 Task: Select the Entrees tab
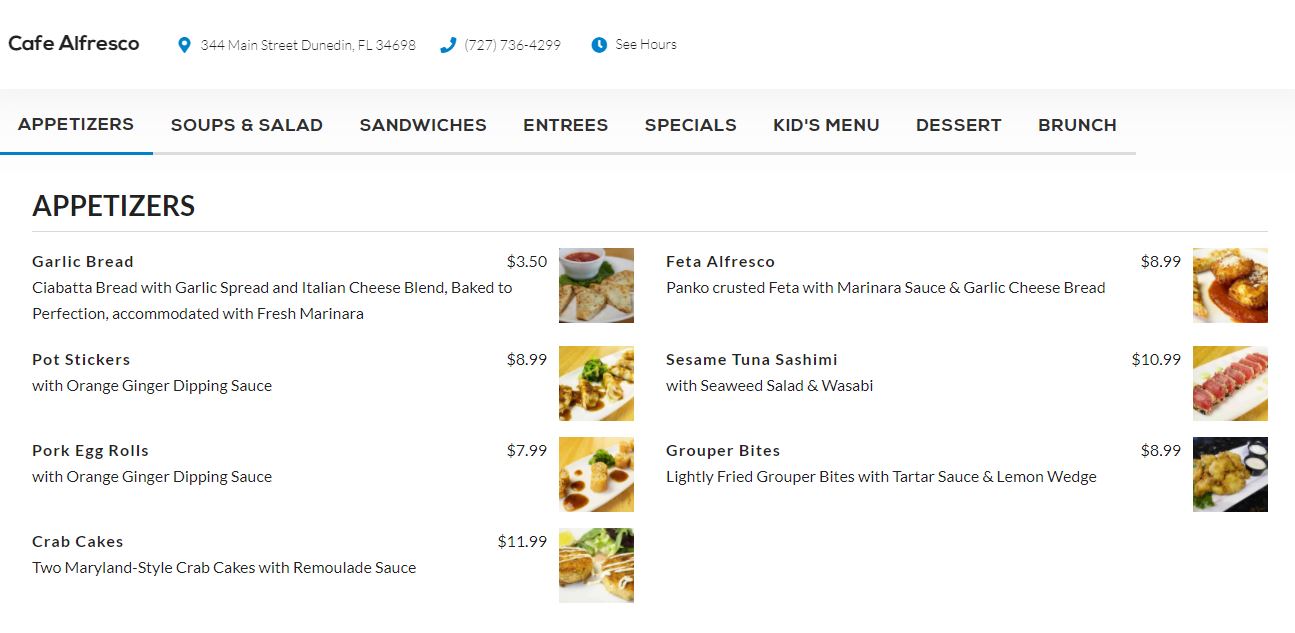coord(566,125)
